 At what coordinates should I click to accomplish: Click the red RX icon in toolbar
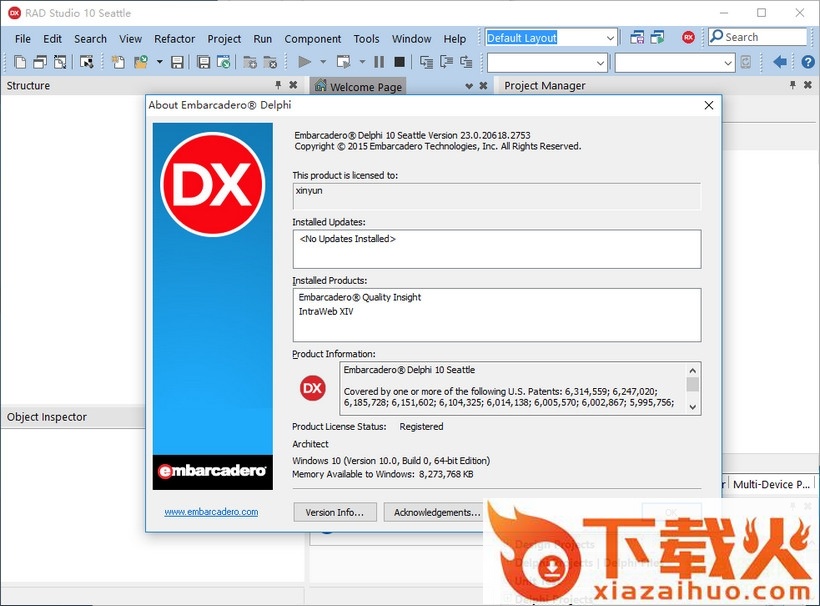[x=688, y=38]
